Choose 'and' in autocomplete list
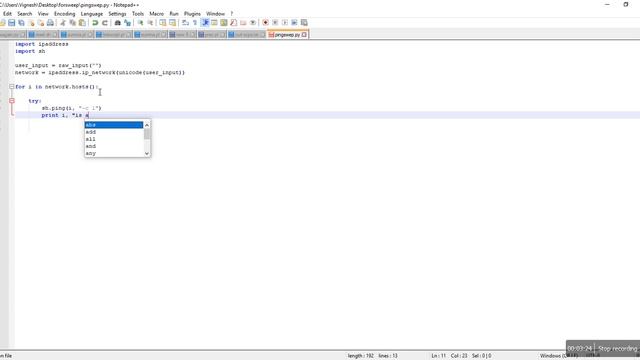The image size is (640, 360). (x=114, y=146)
